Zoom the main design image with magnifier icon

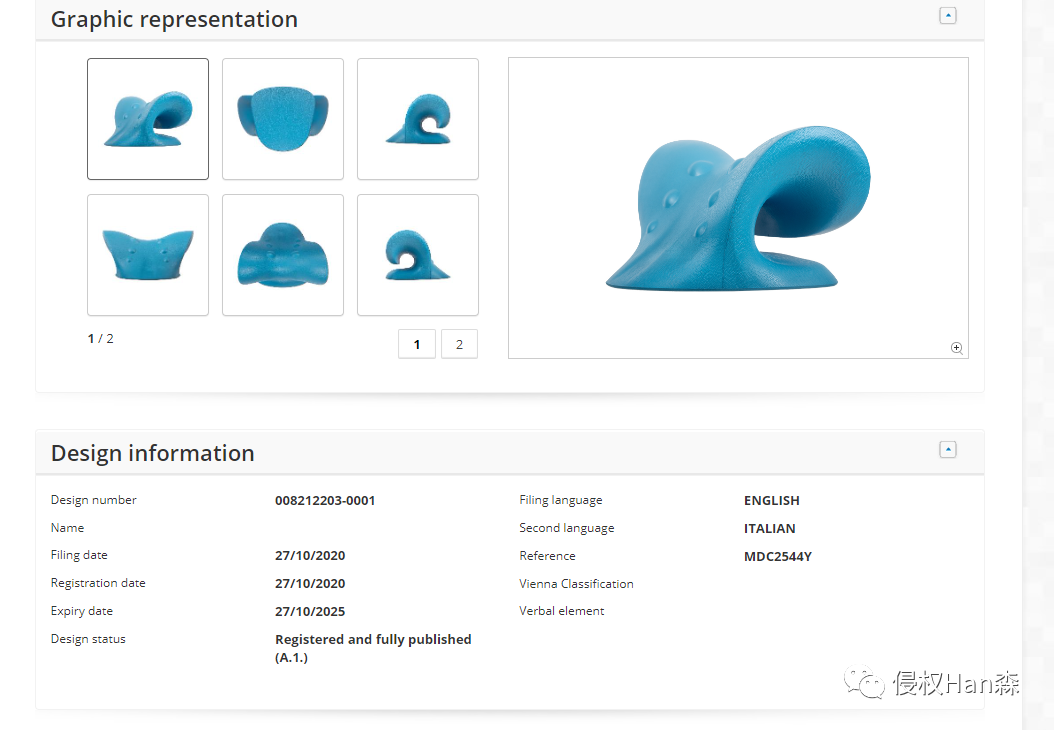click(957, 348)
